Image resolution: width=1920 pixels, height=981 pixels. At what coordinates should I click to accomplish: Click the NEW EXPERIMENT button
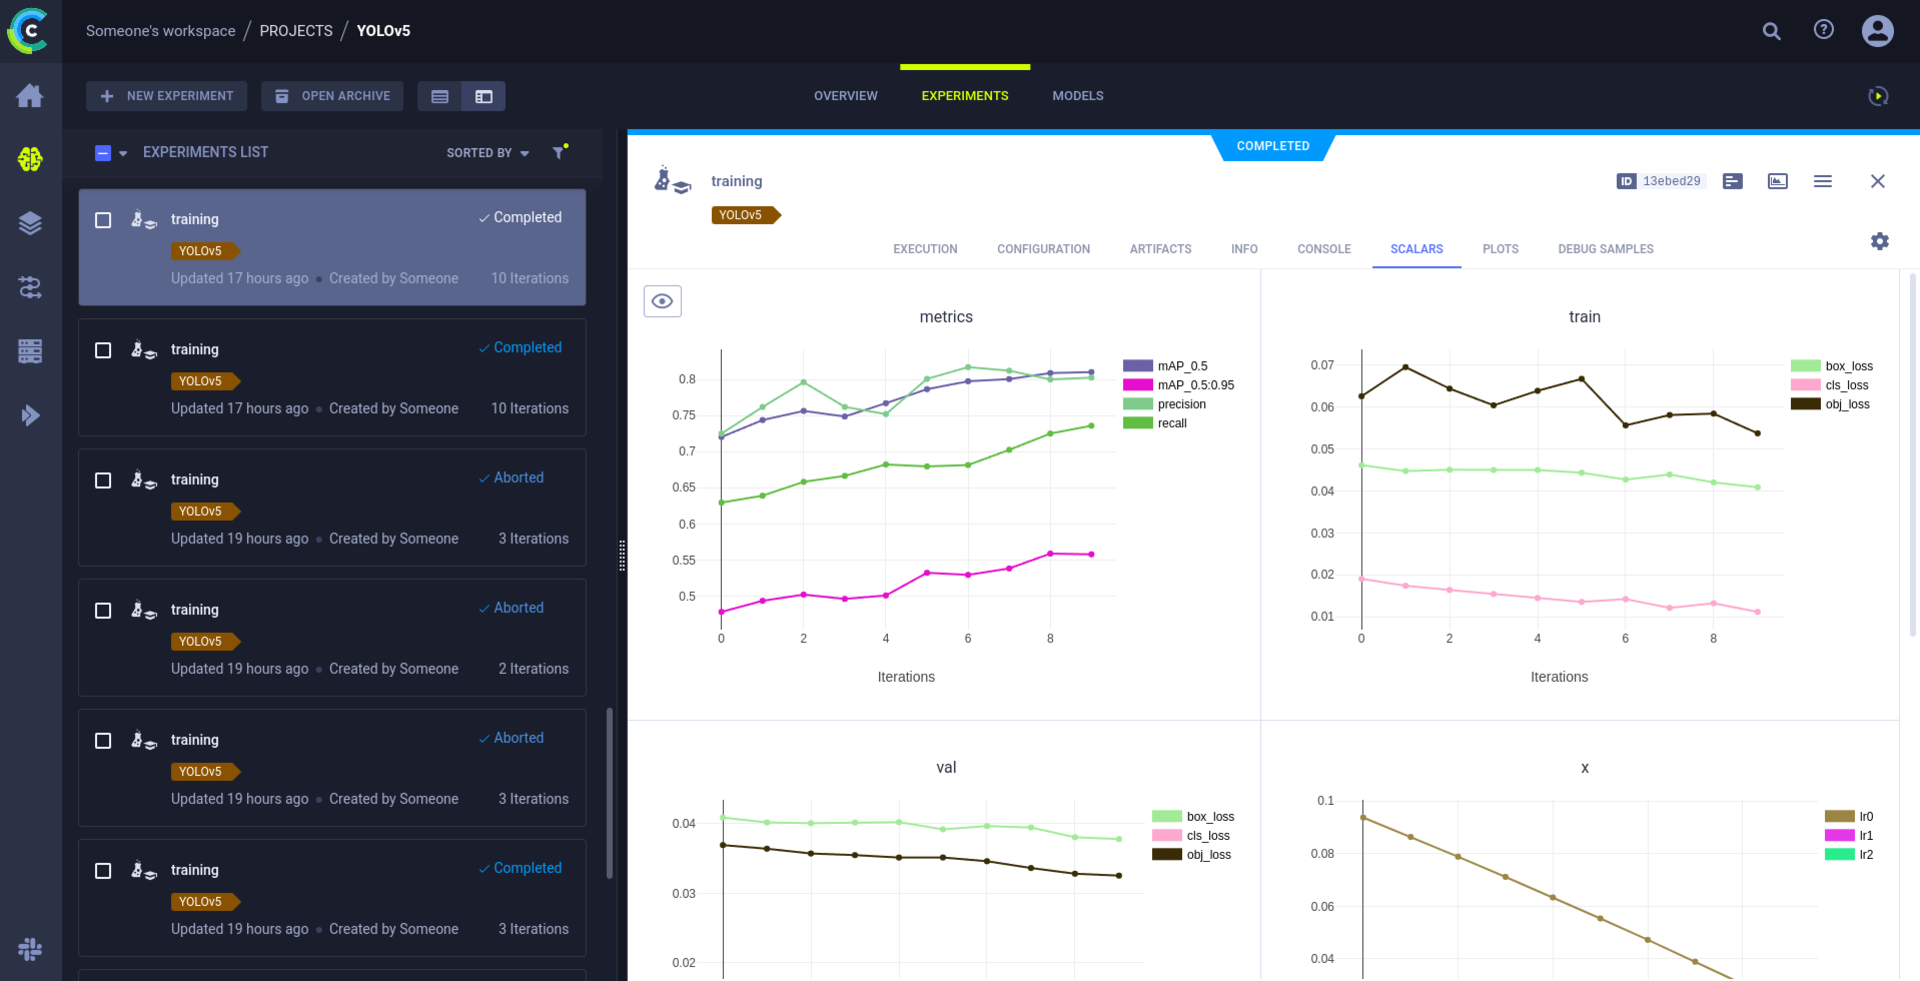pyautogui.click(x=166, y=95)
